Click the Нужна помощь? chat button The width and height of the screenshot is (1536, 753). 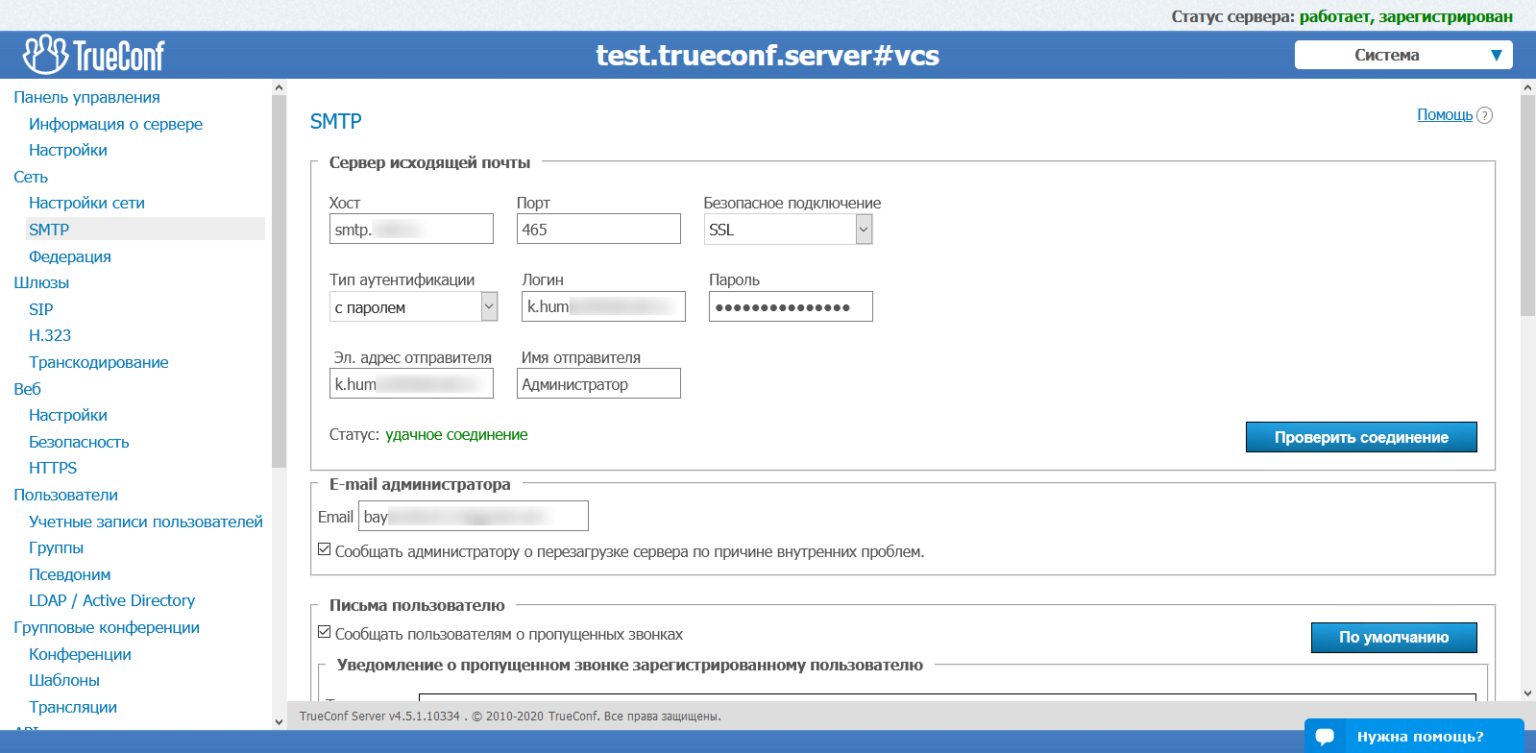[1414, 737]
